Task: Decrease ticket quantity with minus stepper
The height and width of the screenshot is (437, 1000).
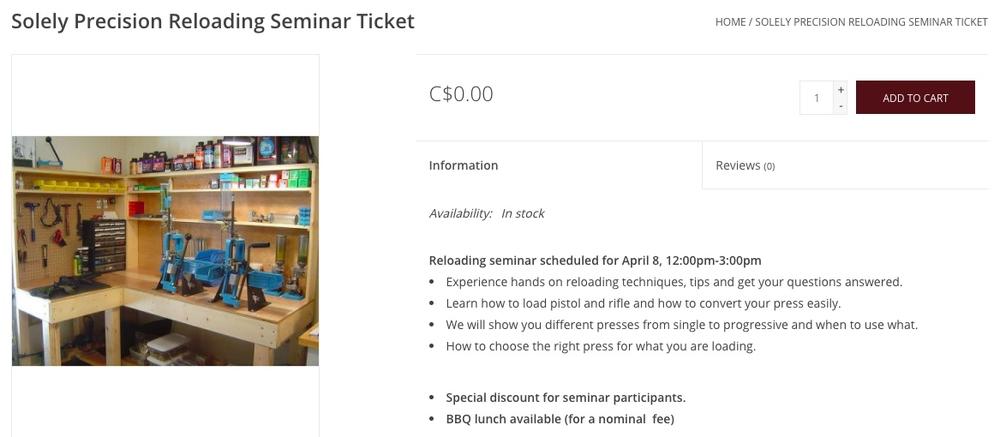Action: point(841,106)
